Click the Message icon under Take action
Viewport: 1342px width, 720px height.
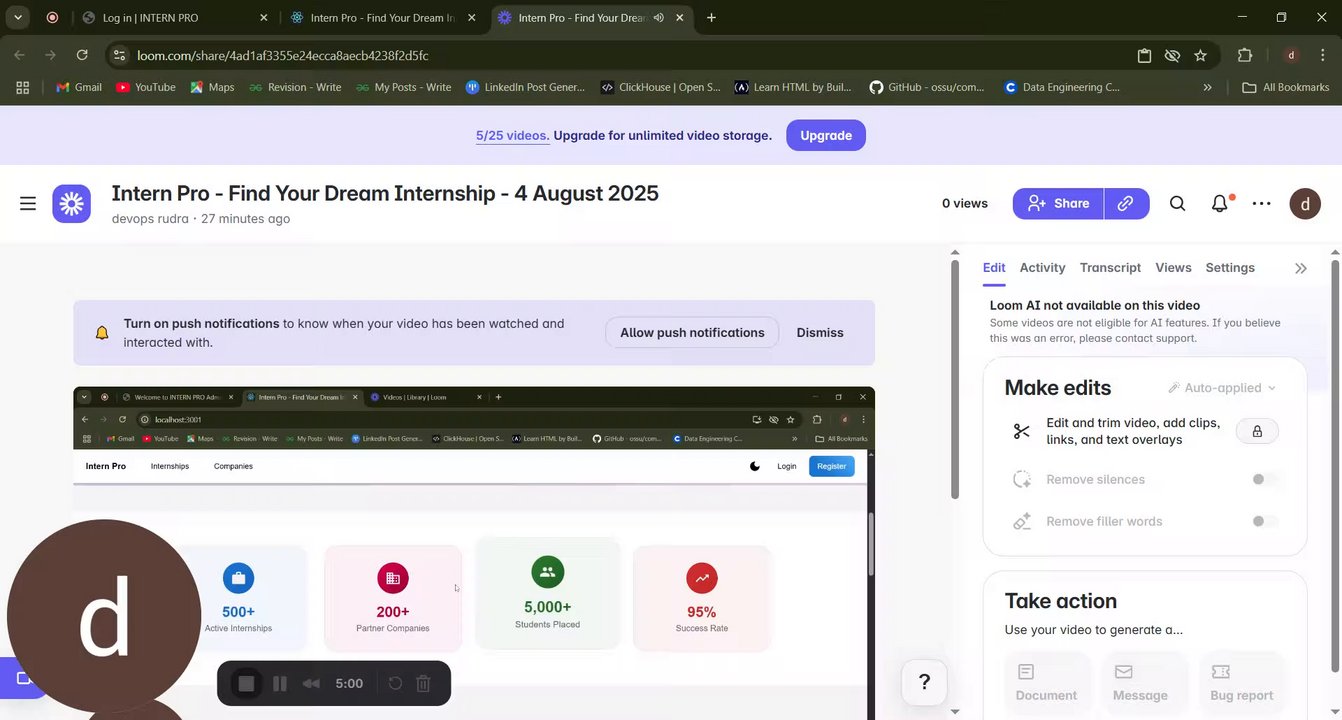1124,672
